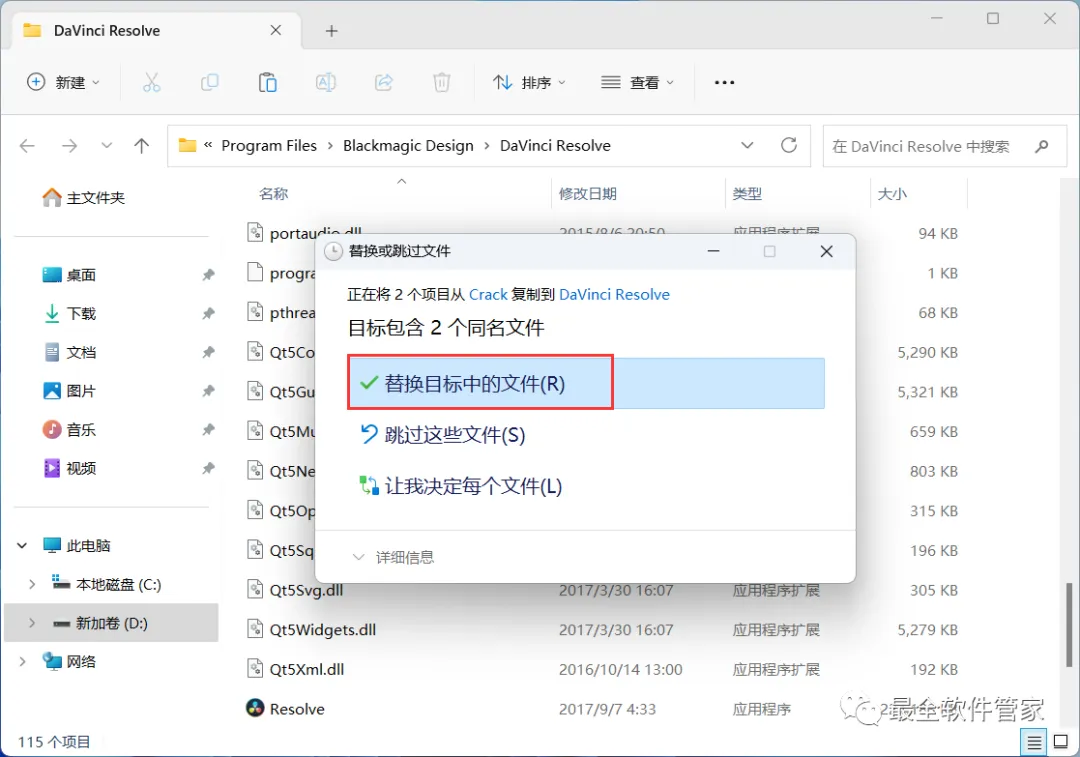Viewport: 1080px width, 757px height.
Task: Select 新加卷 (D:) drive
Action: [x=112, y=623]
